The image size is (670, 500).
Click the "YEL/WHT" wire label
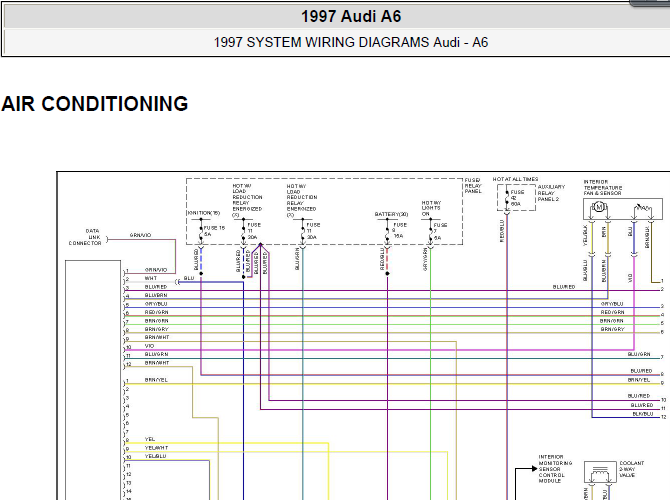pos(156,448)
